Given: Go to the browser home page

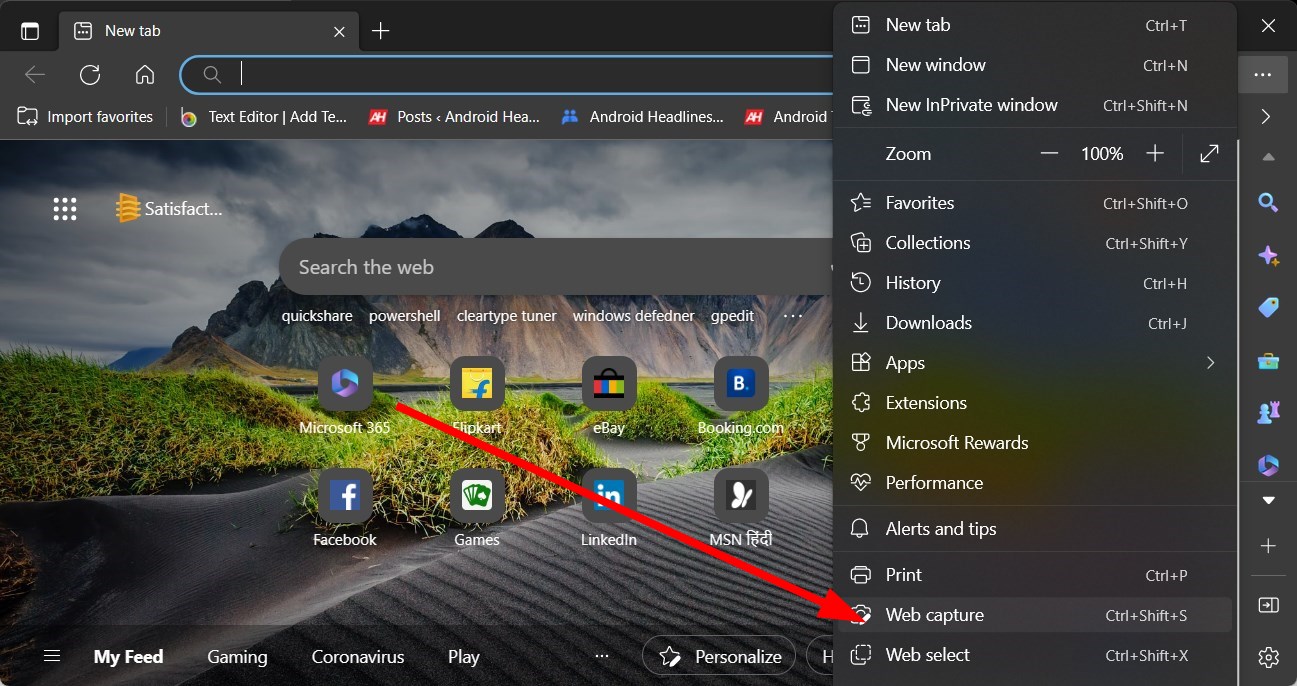Looking at the screenshot, I should point(145,75).
